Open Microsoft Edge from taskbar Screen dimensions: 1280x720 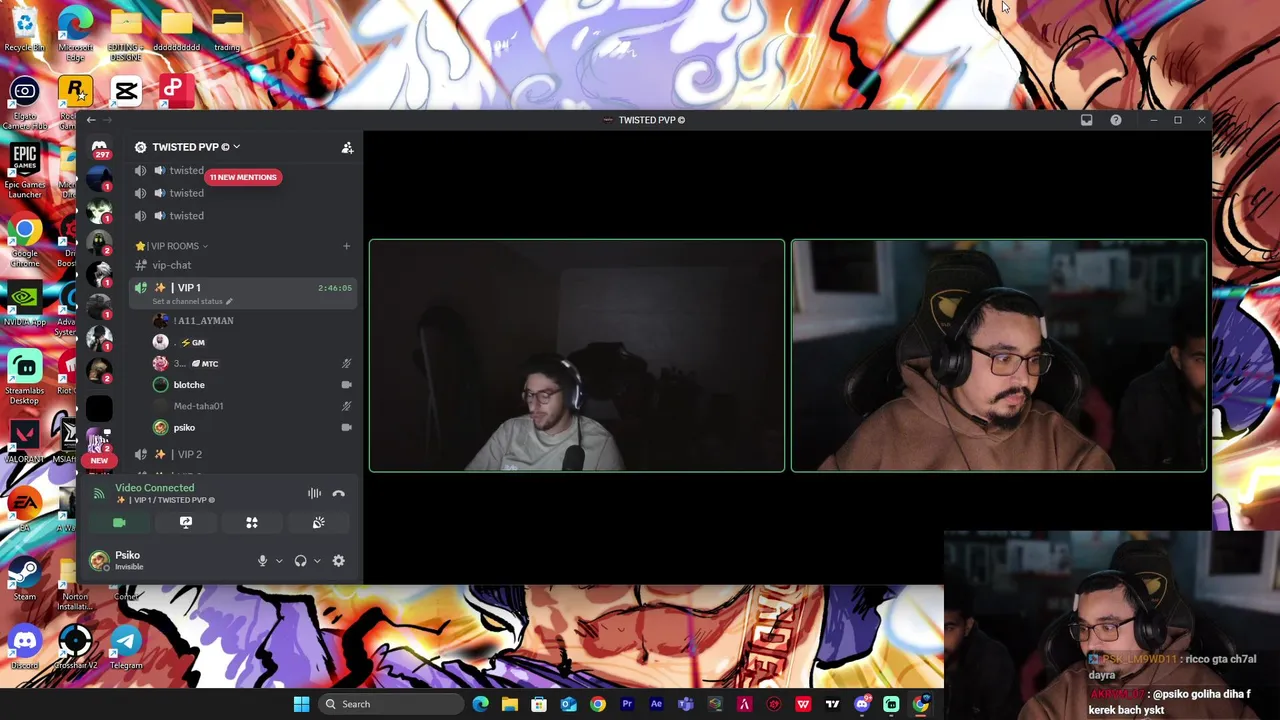481,704
